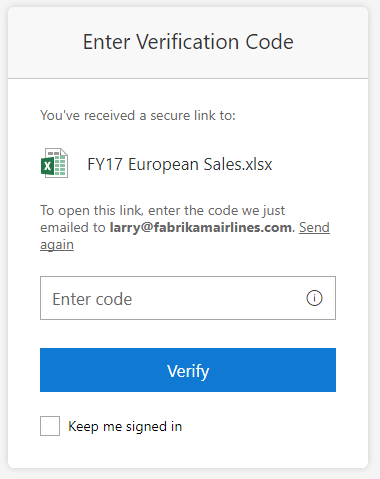The image size is (380, 479).
Task: Click the 'Enter code' placeholder text
Action: (x=92, y=299)
